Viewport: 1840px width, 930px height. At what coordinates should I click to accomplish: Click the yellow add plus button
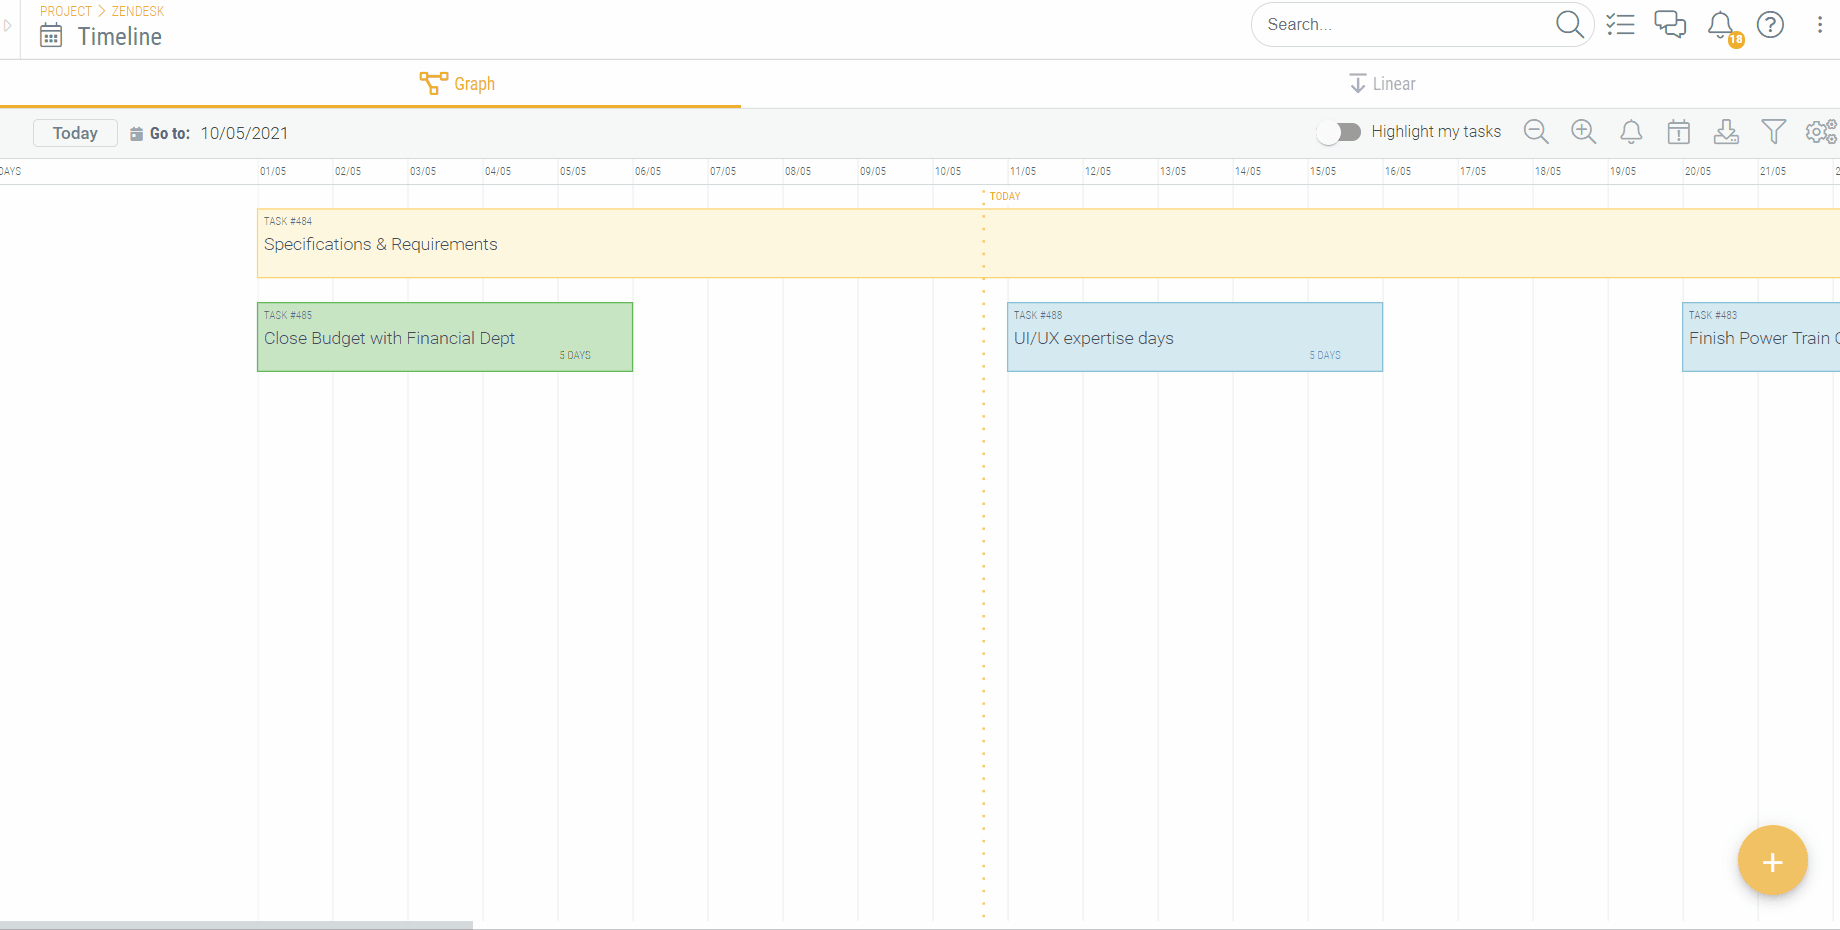[x=1772, y=861]
